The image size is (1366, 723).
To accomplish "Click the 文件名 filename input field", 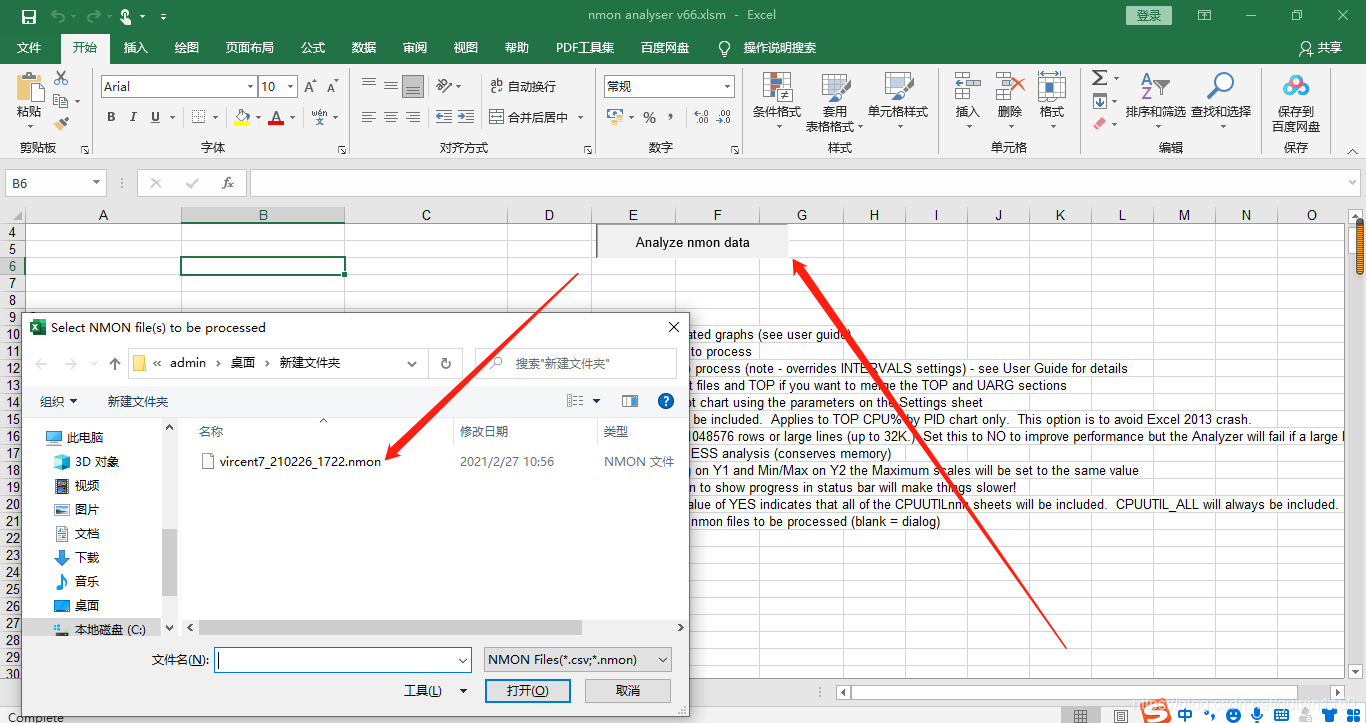I will click(x=335, y=660).
